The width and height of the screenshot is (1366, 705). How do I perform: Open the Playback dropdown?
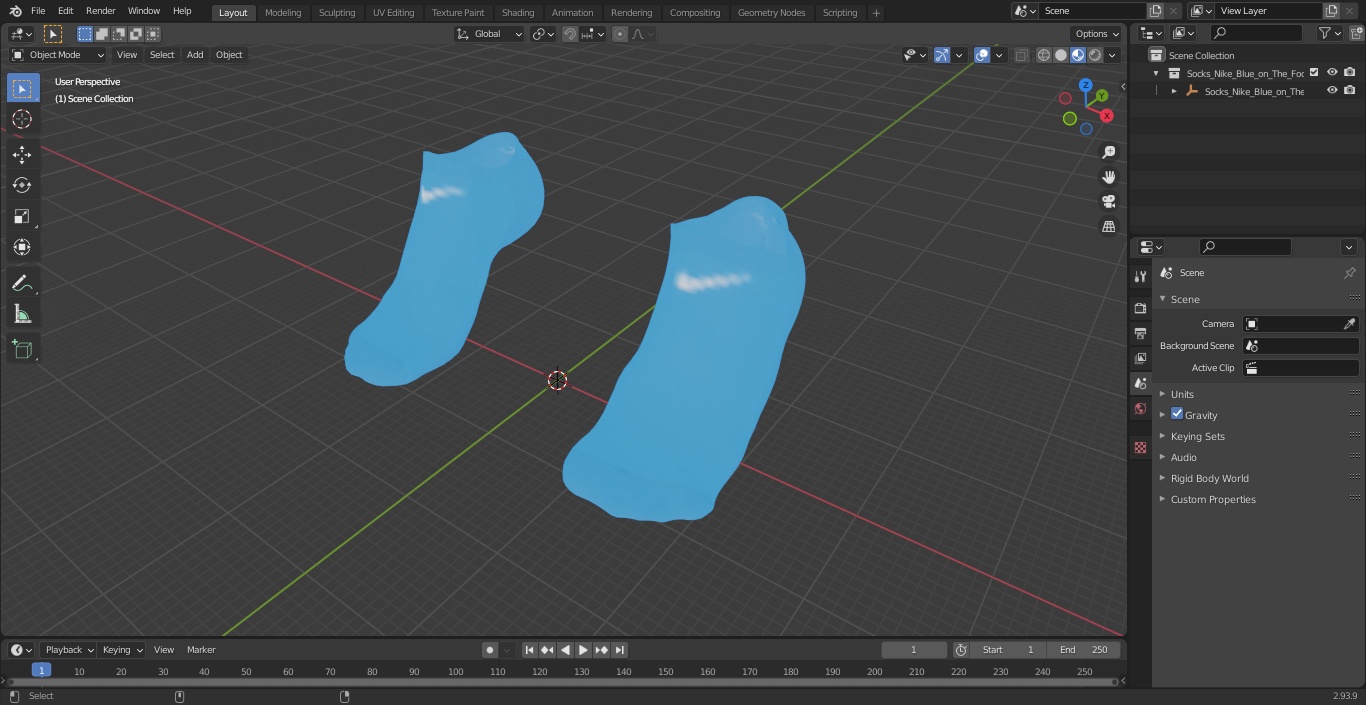pyautogui.click(x=68, y=650)
